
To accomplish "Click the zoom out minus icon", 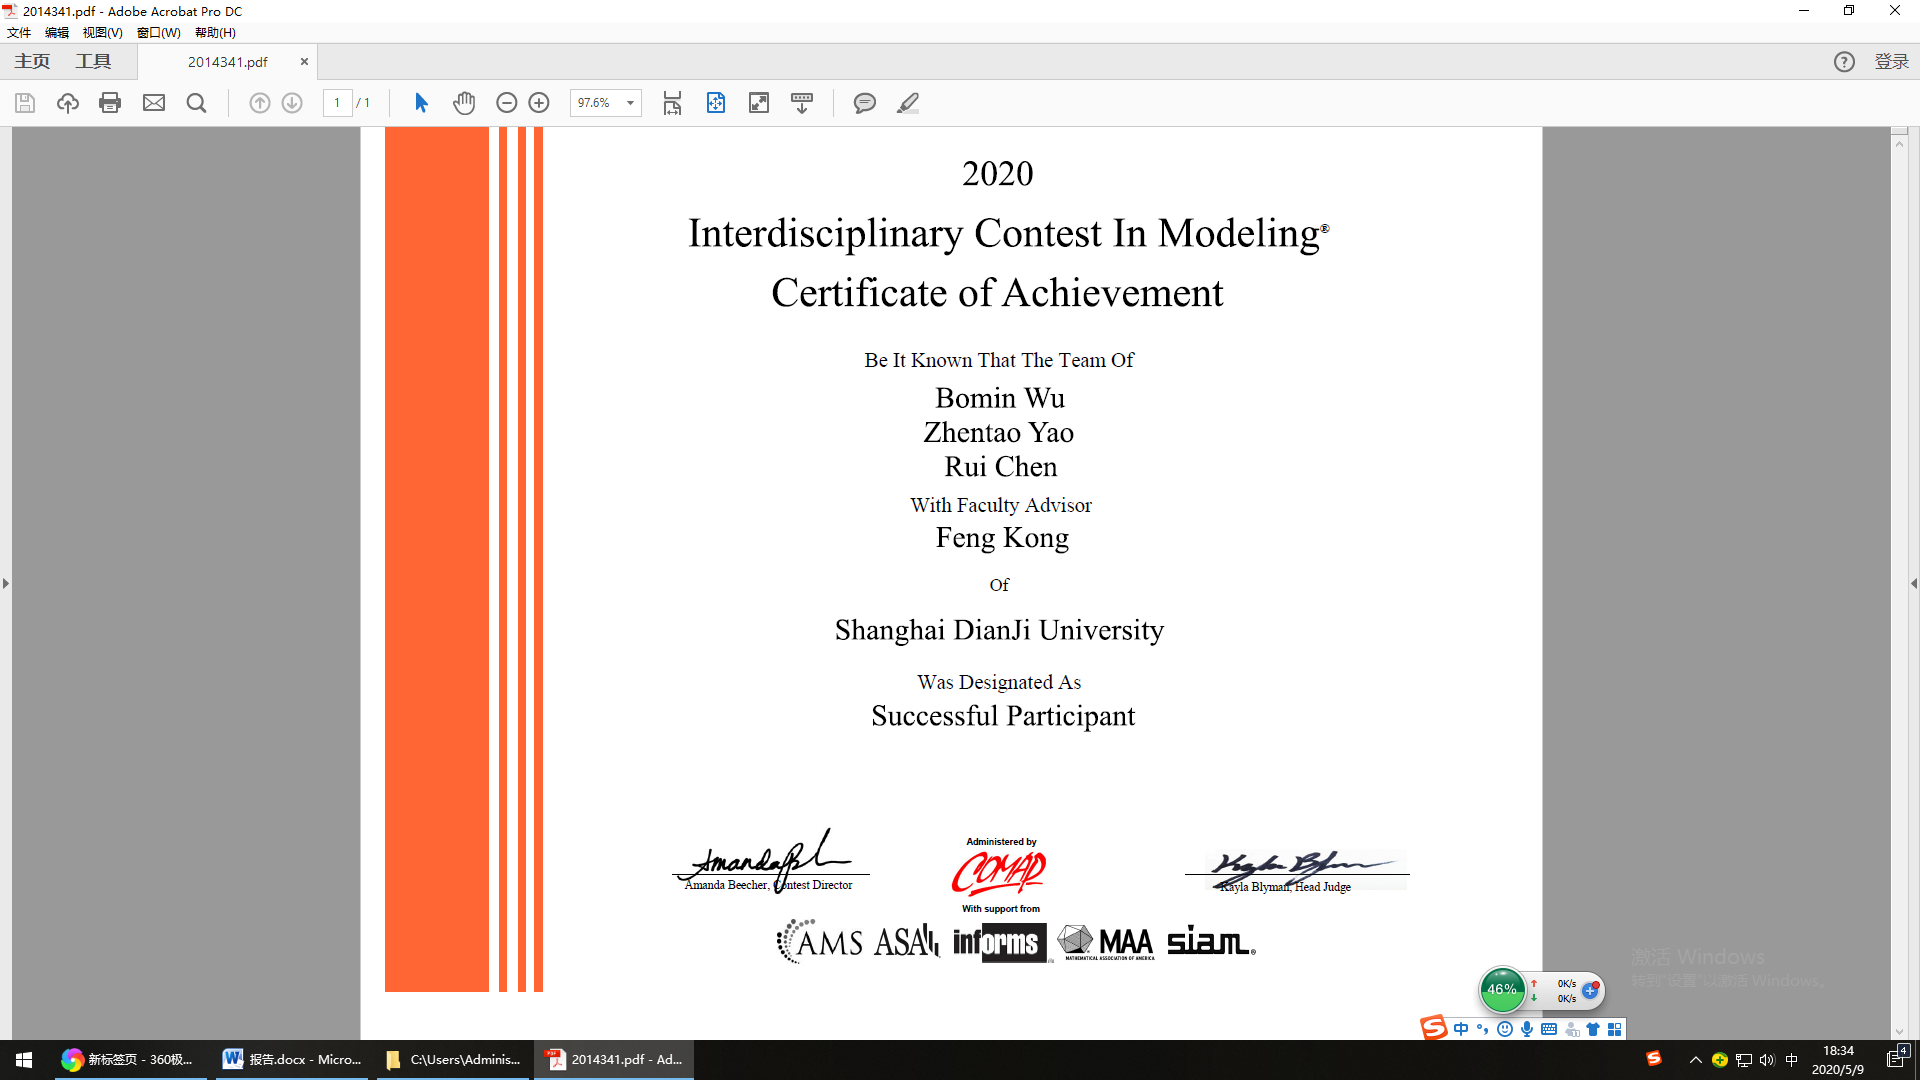I will (x=506, y=103).
